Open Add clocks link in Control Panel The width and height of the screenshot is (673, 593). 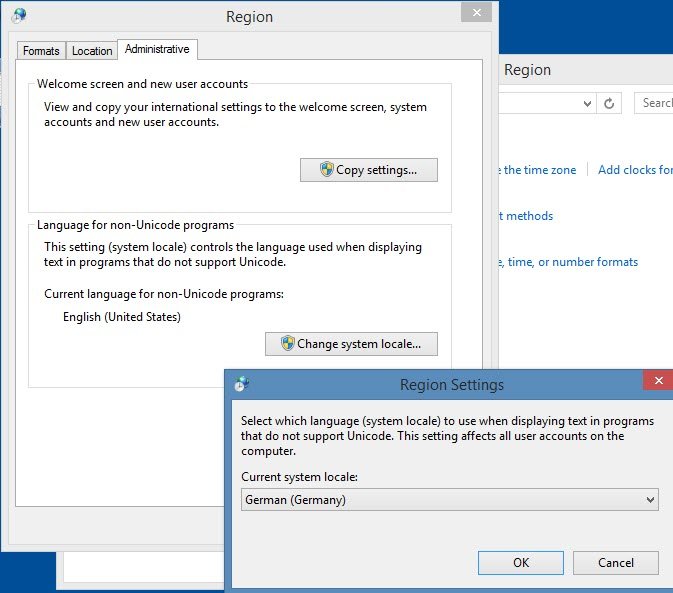click(x=635, y=170)
